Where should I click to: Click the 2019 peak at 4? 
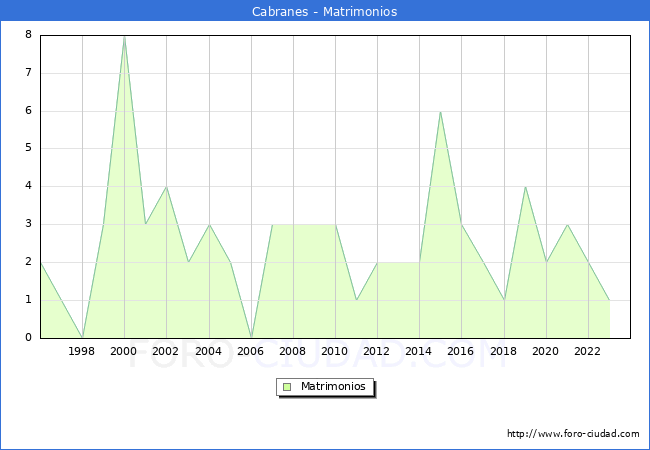tap(525, 187)
